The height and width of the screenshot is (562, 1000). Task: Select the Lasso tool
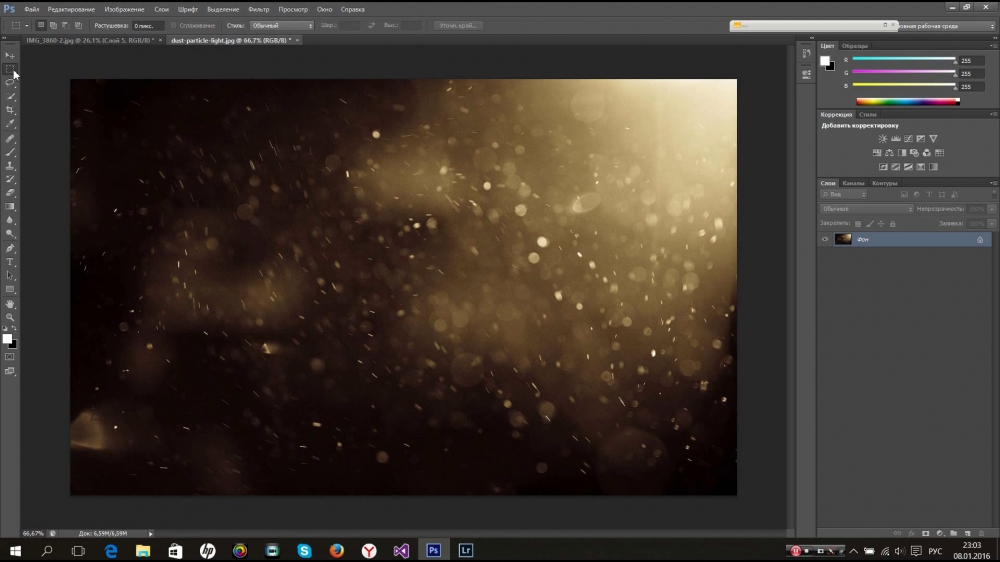point(10,83)
